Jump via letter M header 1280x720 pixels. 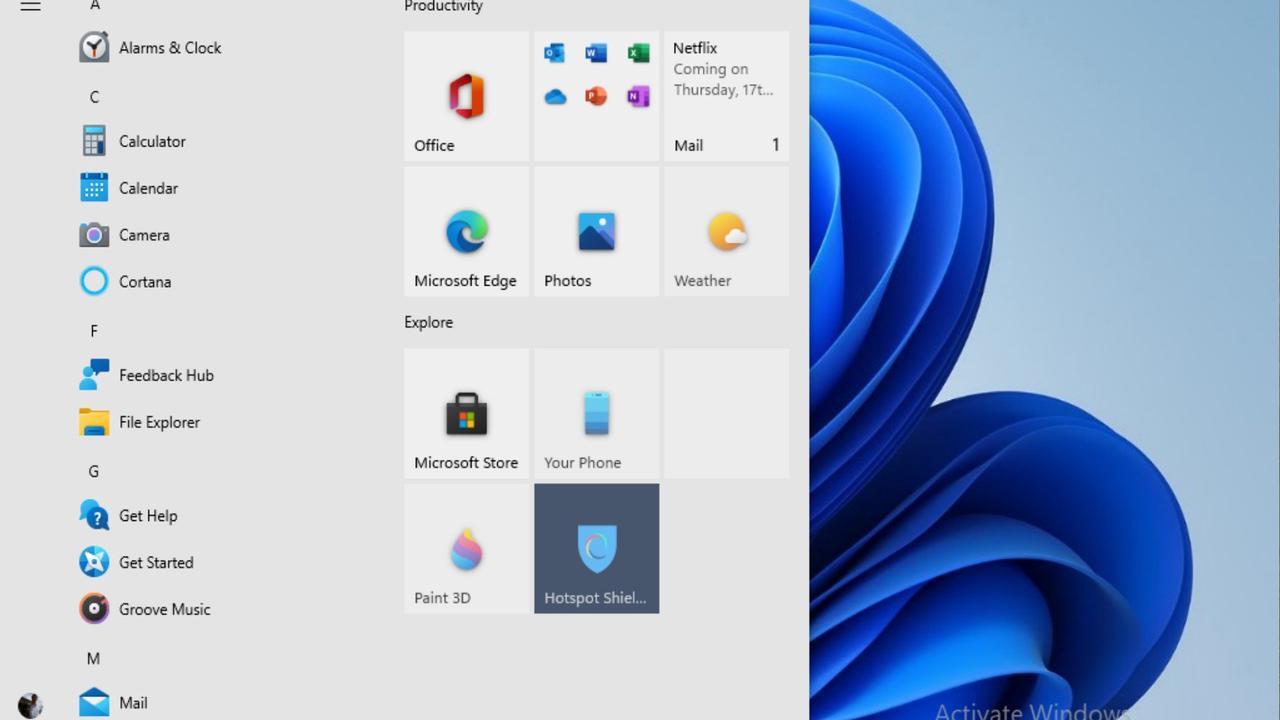point(94,659)
